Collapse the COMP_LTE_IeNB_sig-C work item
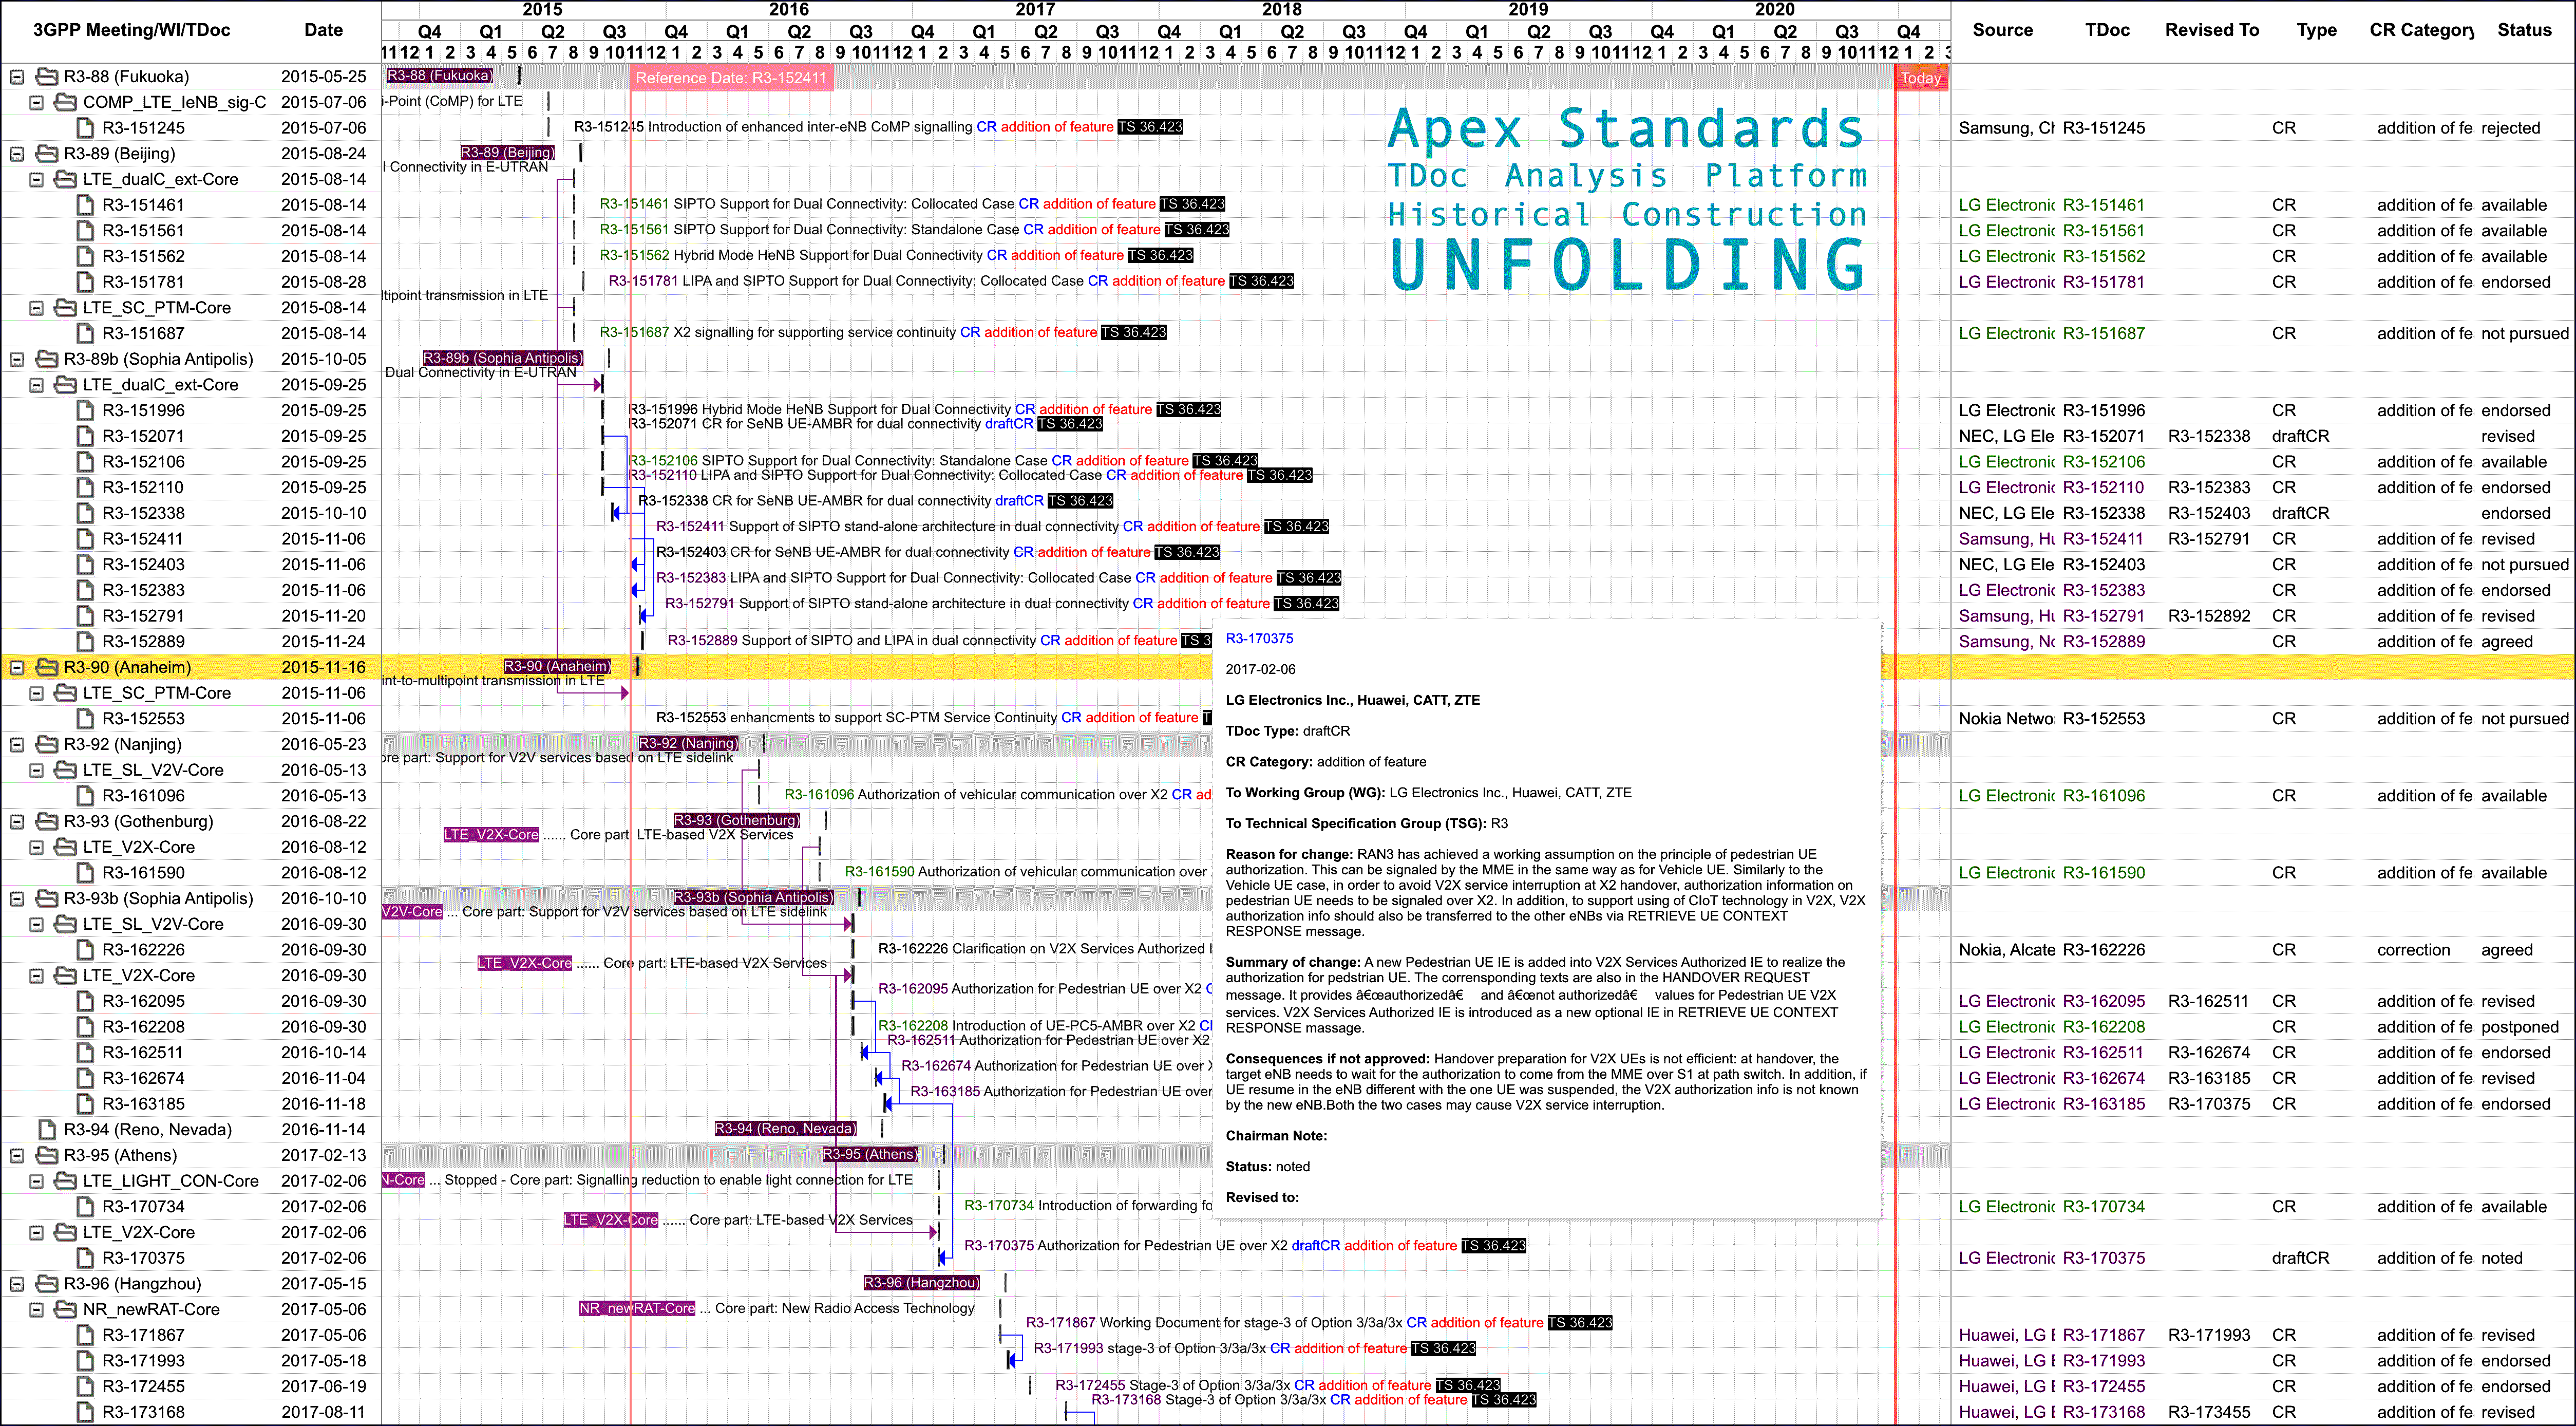 pyautogui.click(x=37, y=103)
